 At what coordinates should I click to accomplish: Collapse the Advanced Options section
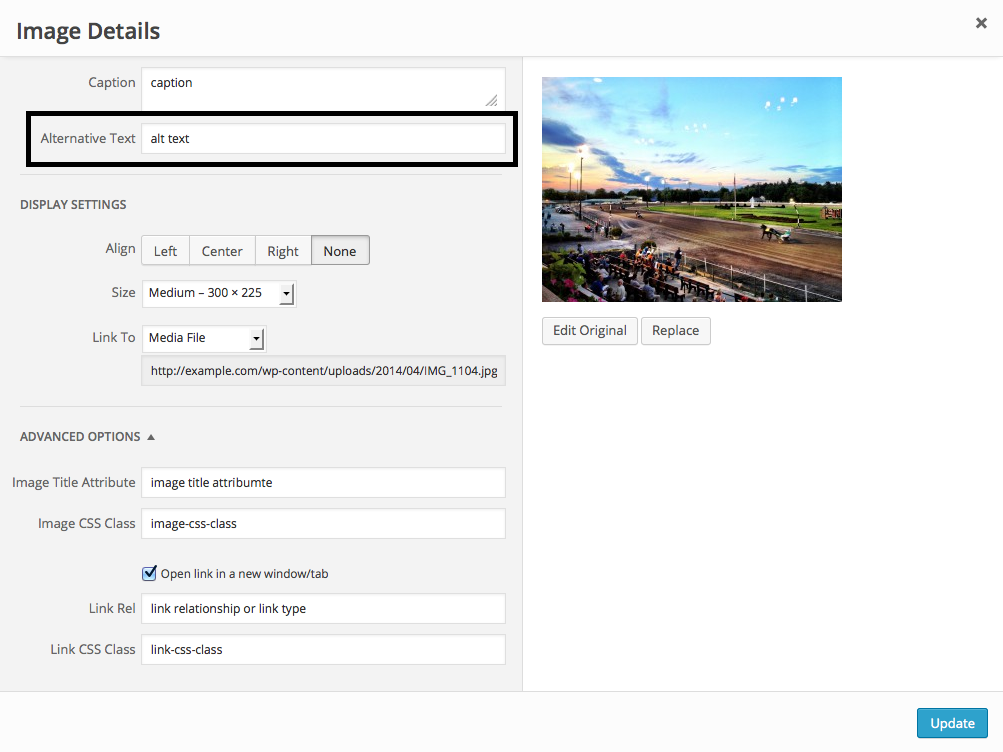(87, 437)
